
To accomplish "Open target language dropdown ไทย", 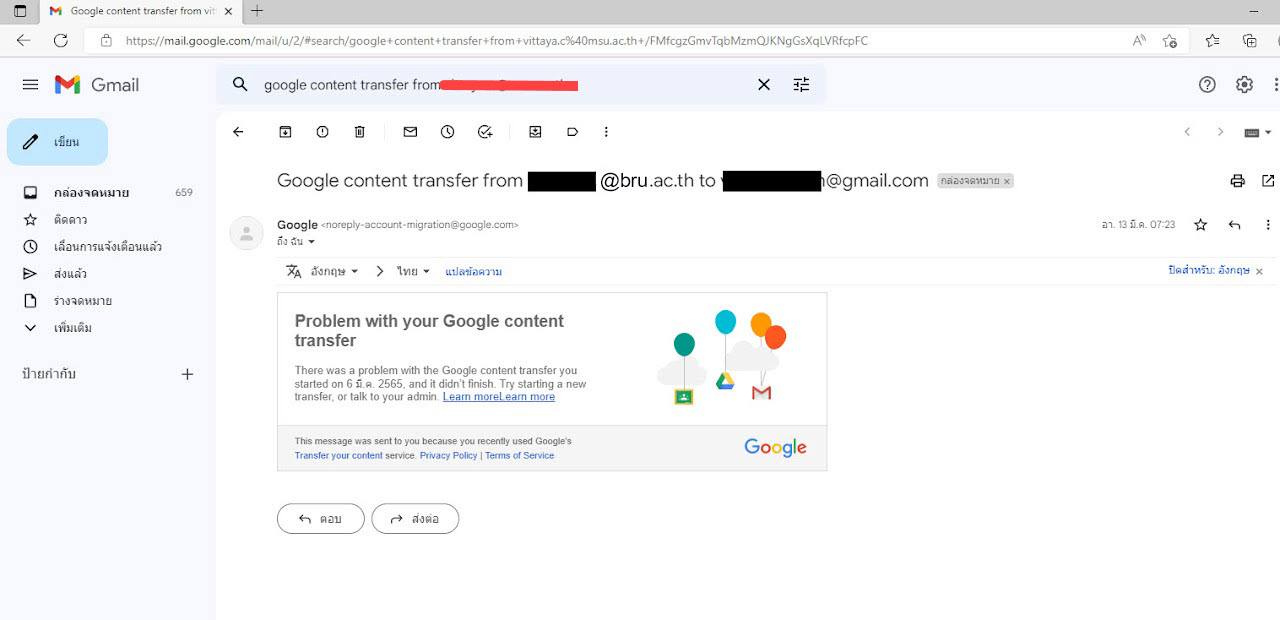I will [x=413, y=271].
